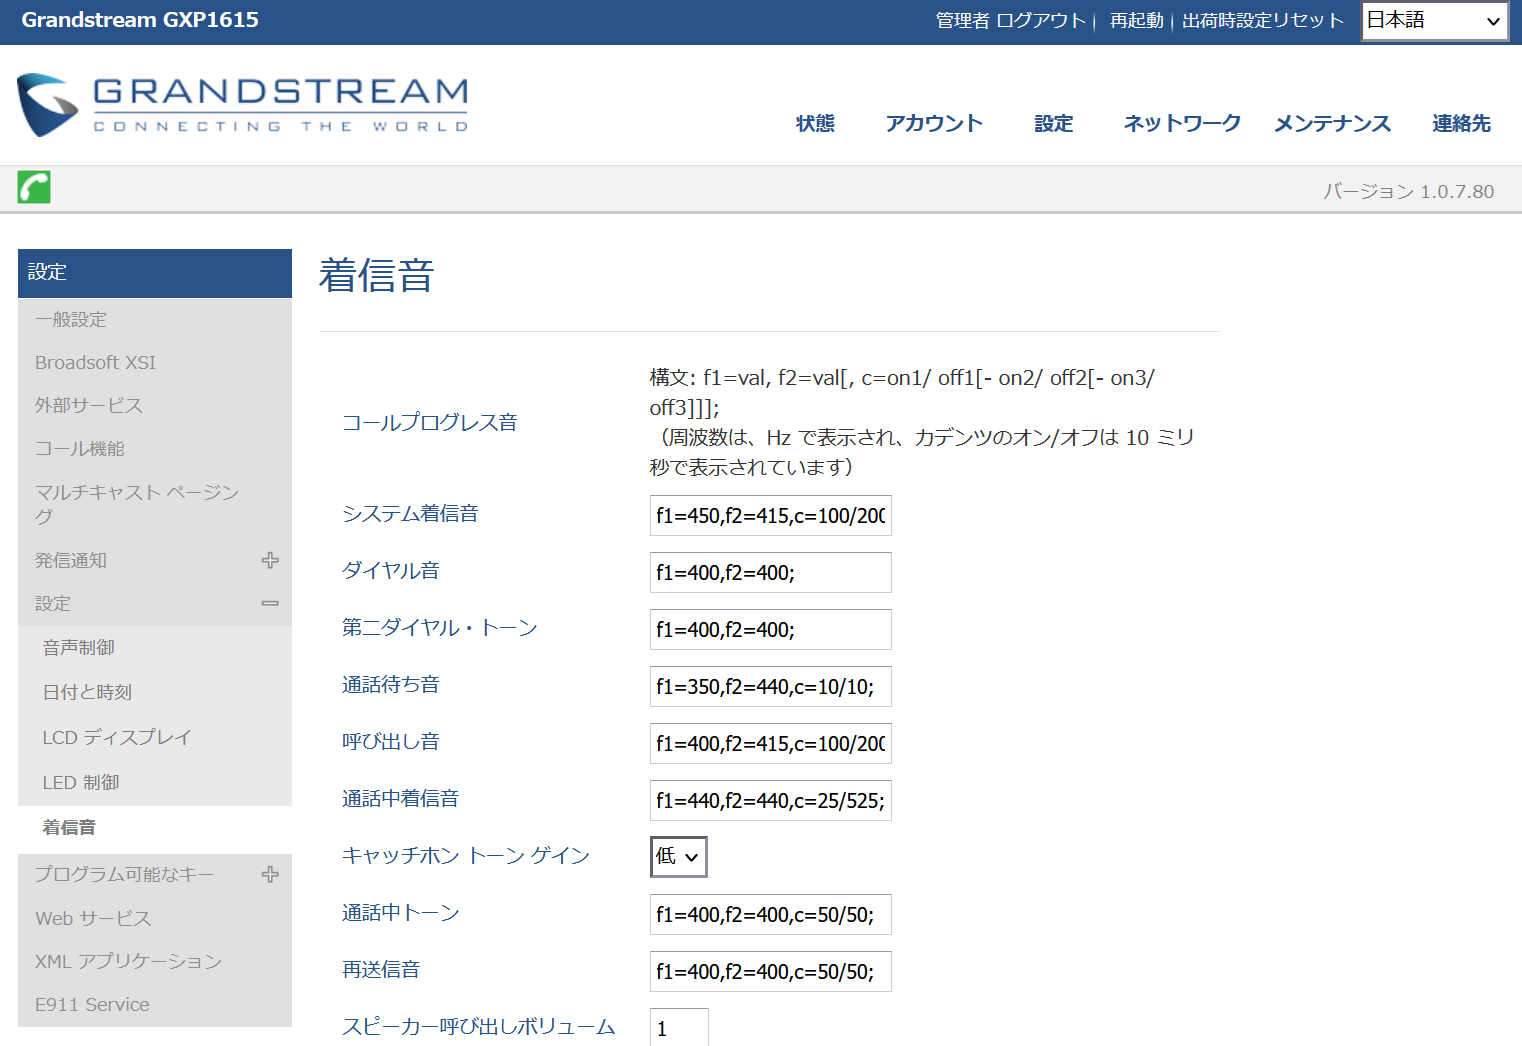1522x1046 pixels.
Task: Open the キャッチホン トーン ゲイン dropdown
Action: (x=678, y=857)
